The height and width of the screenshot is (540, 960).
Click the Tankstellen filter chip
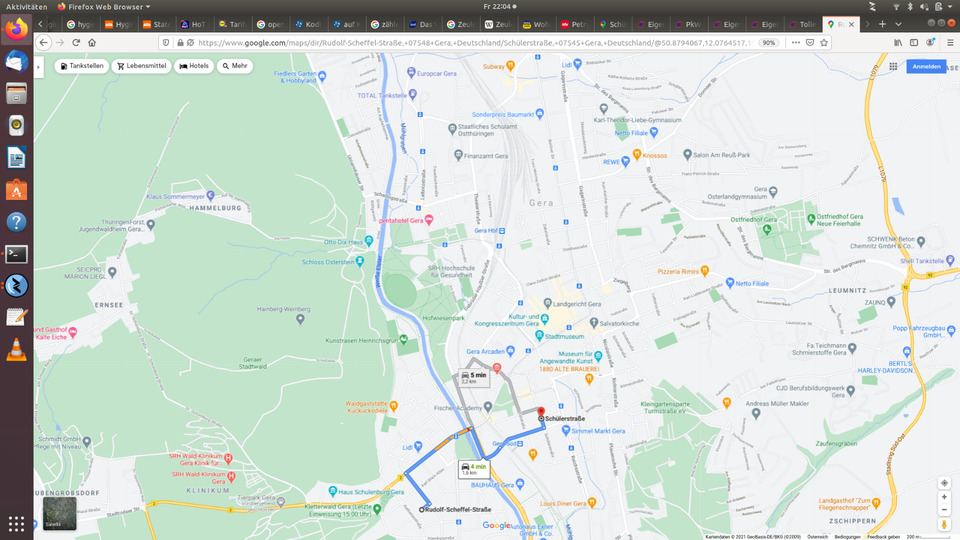(81, 66)
